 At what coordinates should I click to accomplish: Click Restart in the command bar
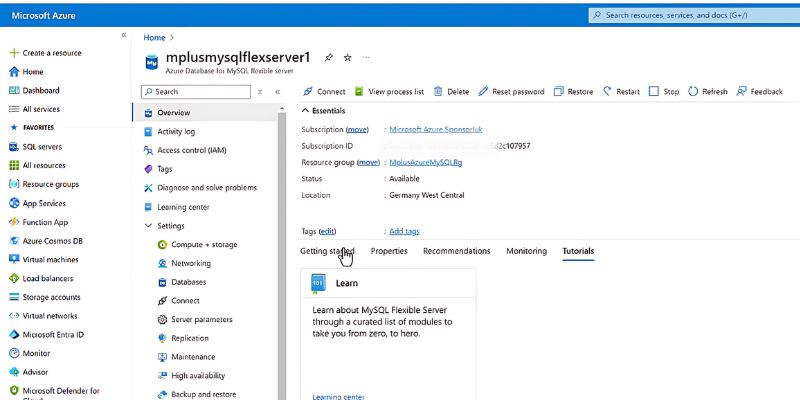coord(621,92)
